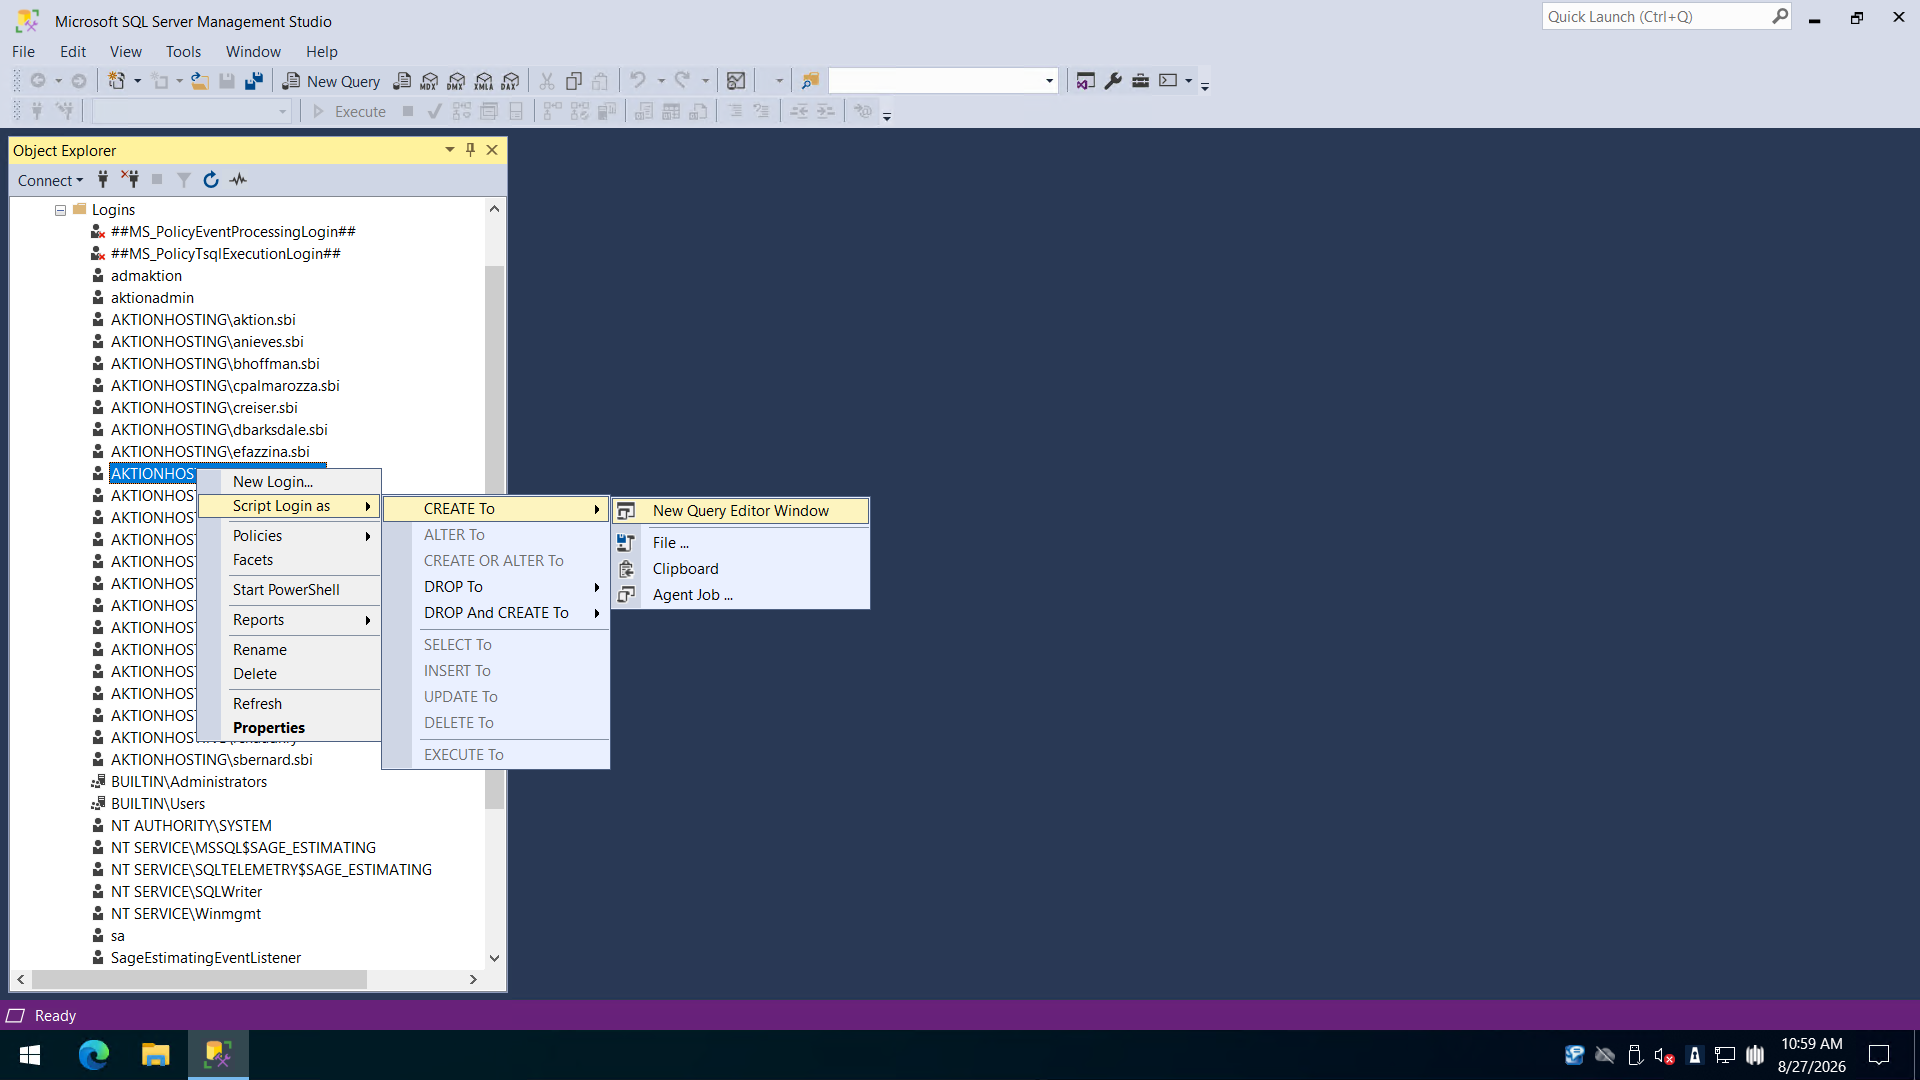Open the standard toolbar overflow options arrow
Viewport: 1920px width, 1080px height.
pos(1205,86)
